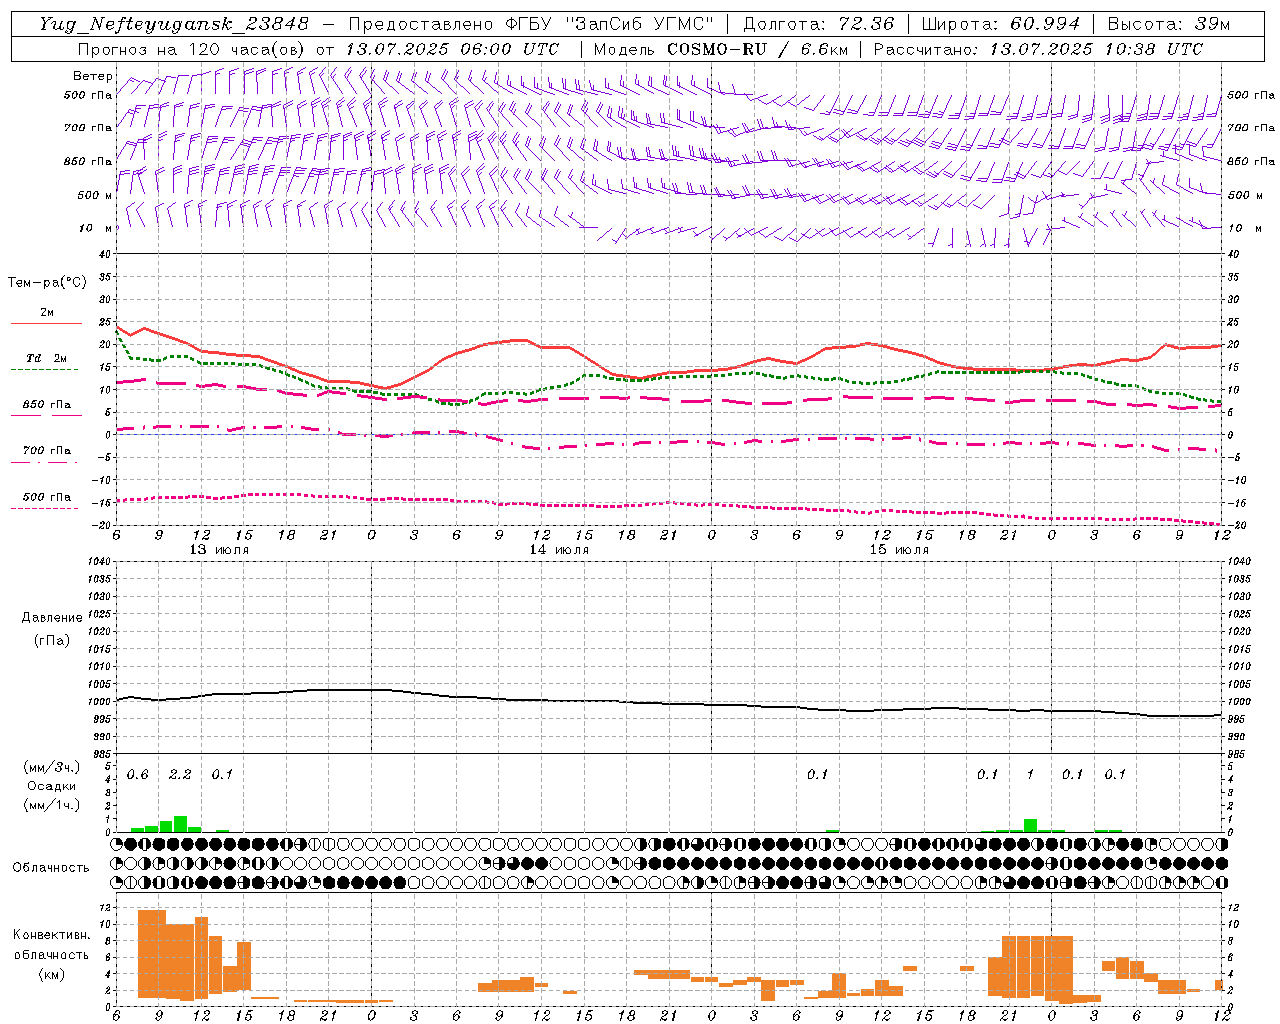This screenshot has width=1280, height=1024.
Task: Click the 'Тем-ра(°C)' axis title
Action: 47,283
